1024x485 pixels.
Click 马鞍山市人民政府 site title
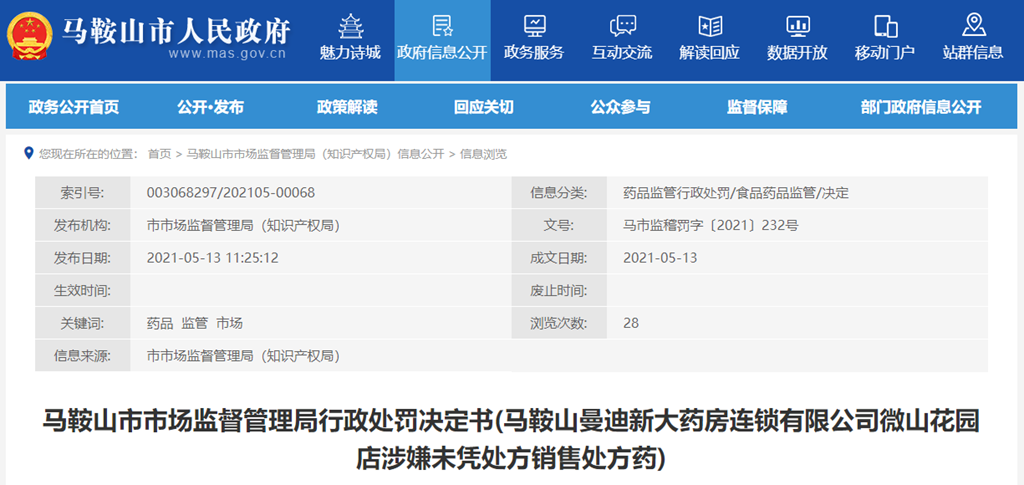tap(176, 30)
